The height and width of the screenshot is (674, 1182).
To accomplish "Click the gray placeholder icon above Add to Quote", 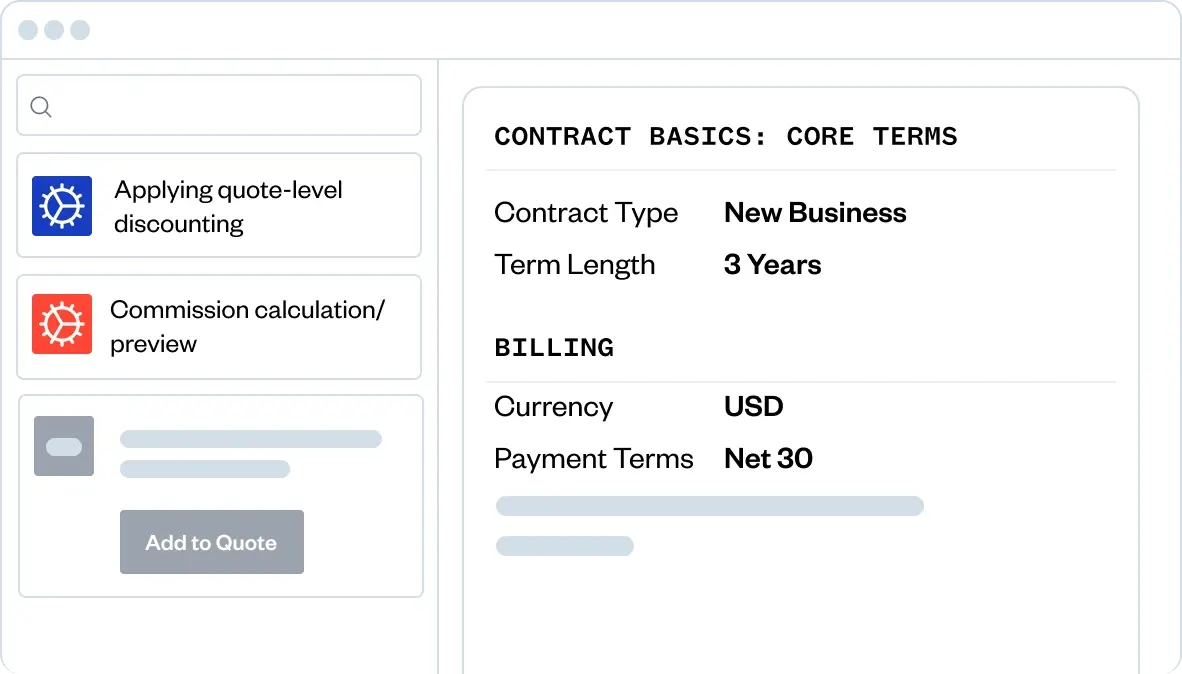I will (64, 446).
